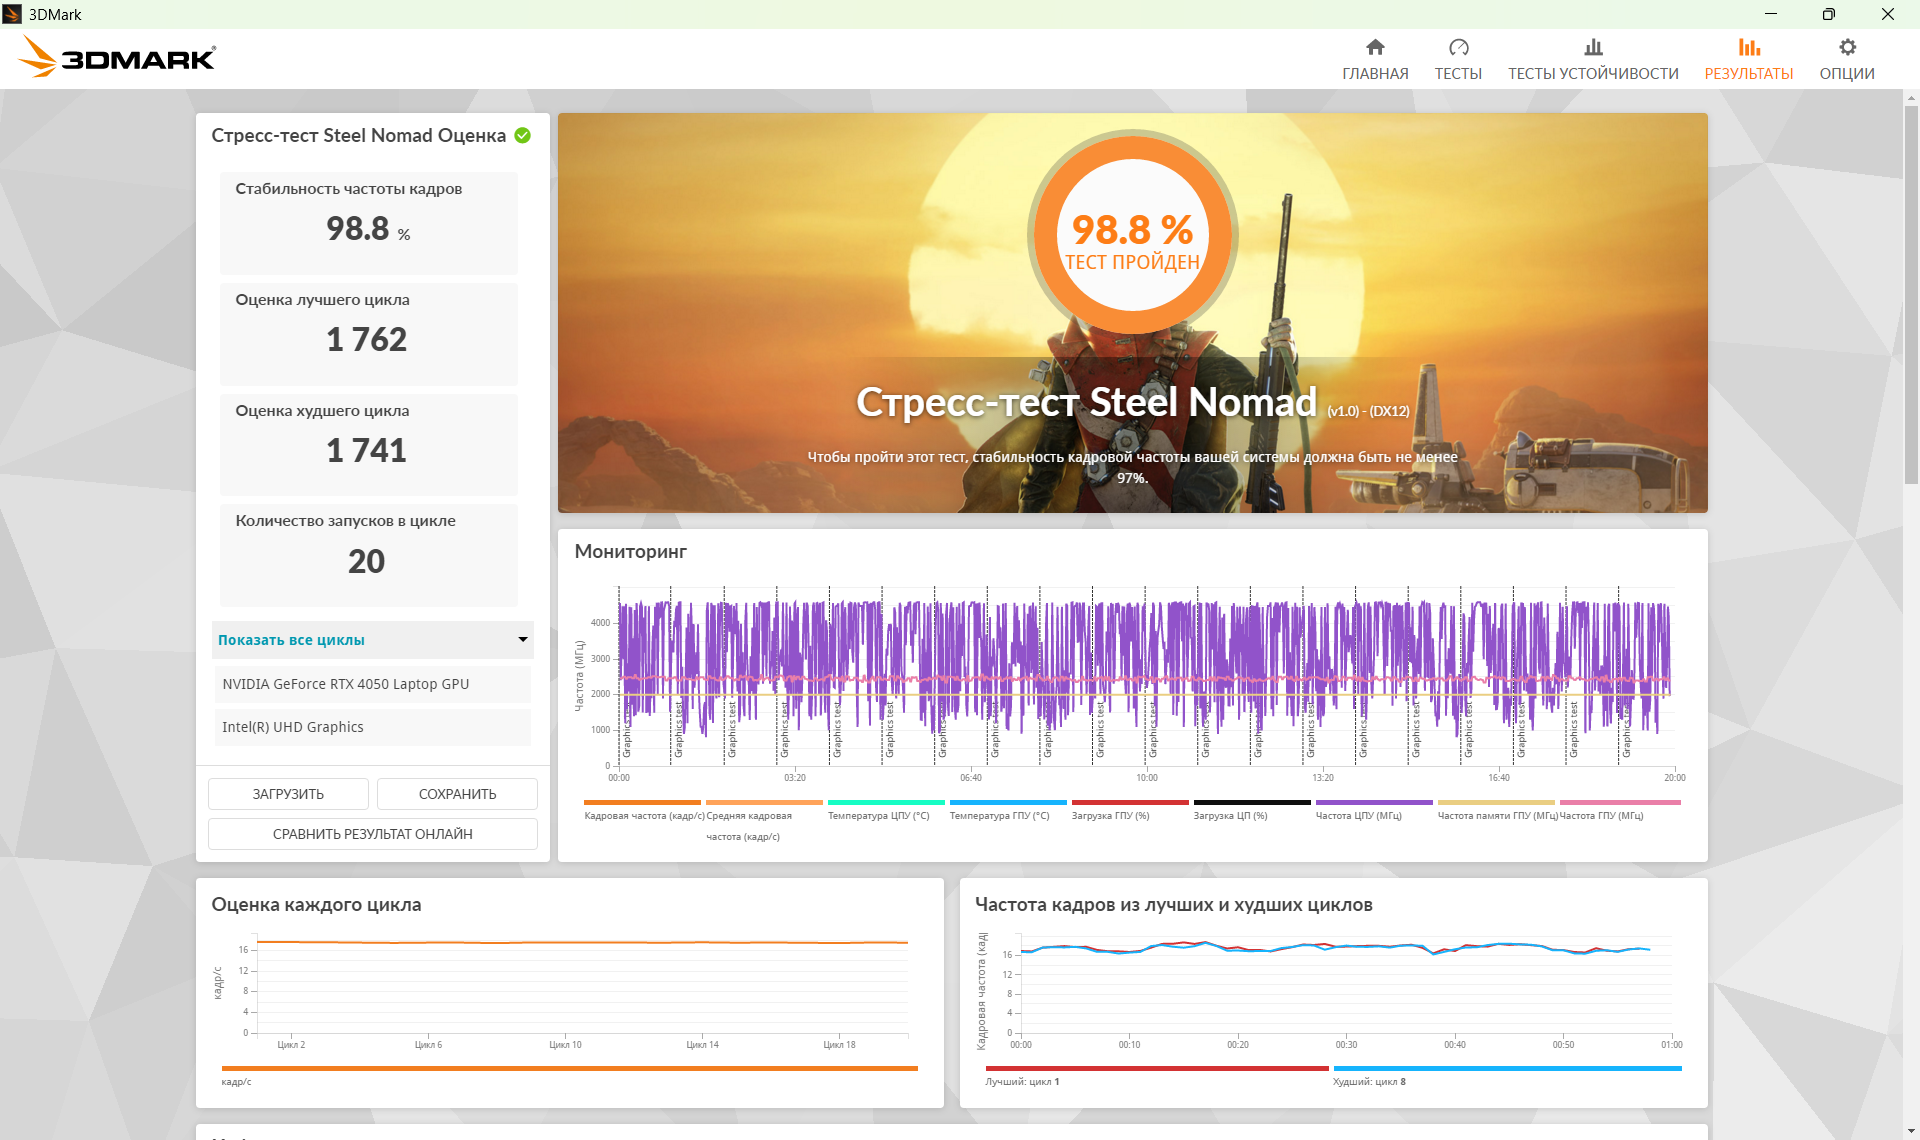
Task: Expand the Показать все циклы dropdown
Action: [372, 640]
